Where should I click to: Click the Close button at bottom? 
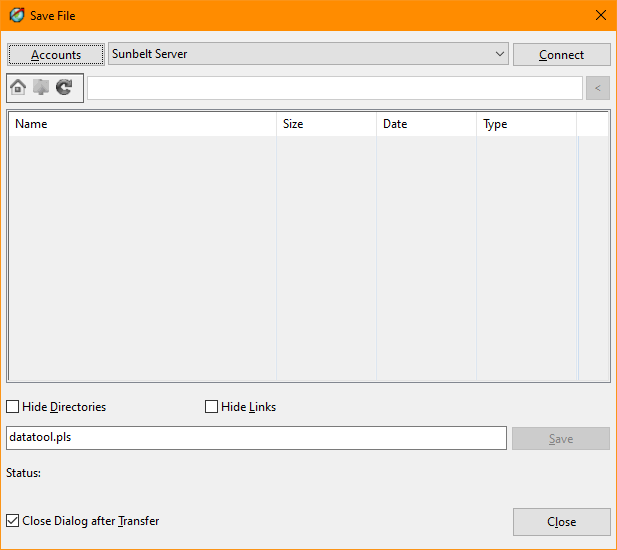click(561, 522)
